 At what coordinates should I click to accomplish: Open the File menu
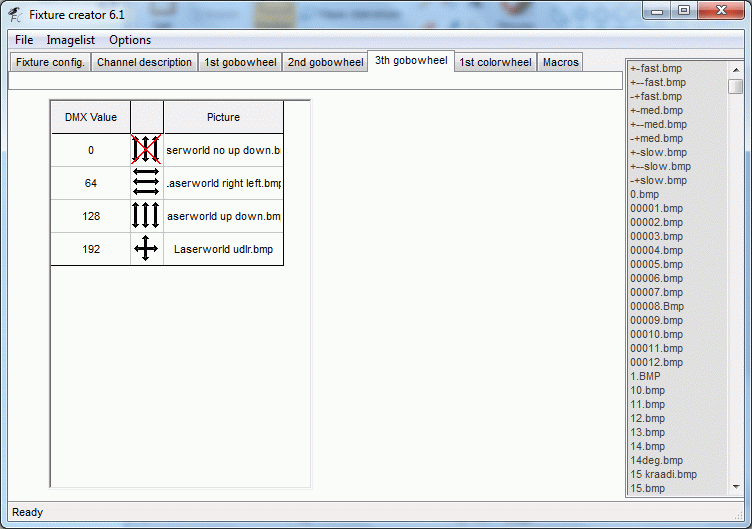pyautogui.click(x=24, y=40)
